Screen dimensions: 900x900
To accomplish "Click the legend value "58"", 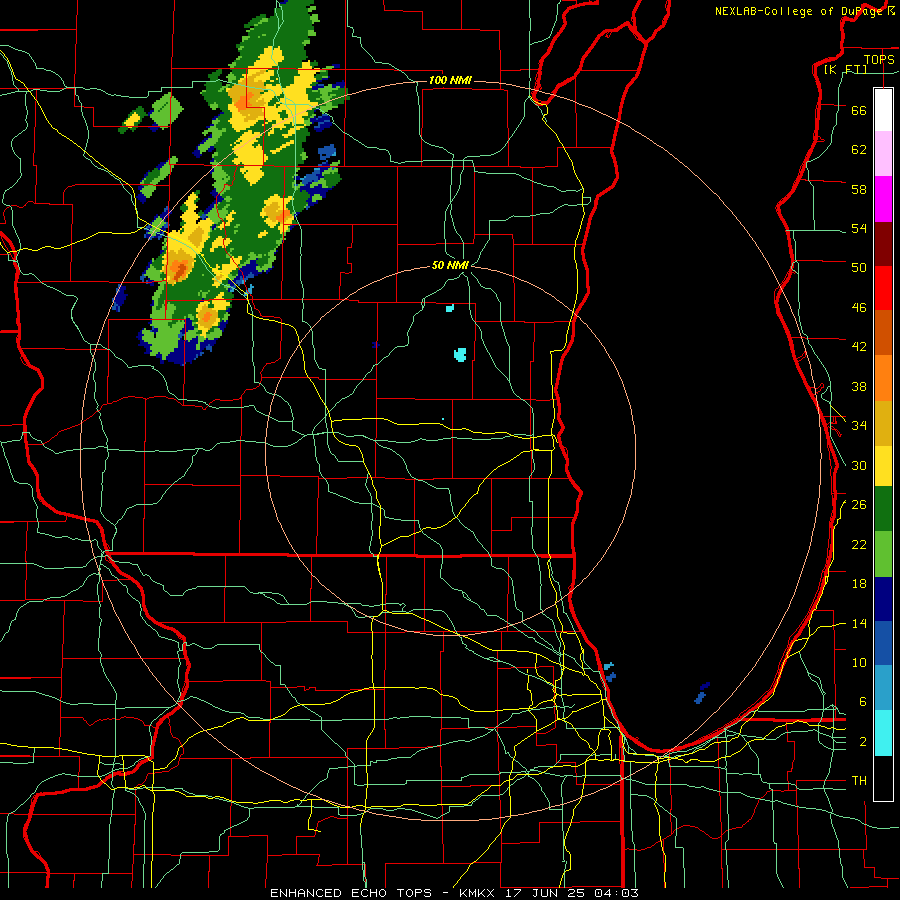I will tap(859, 189).
